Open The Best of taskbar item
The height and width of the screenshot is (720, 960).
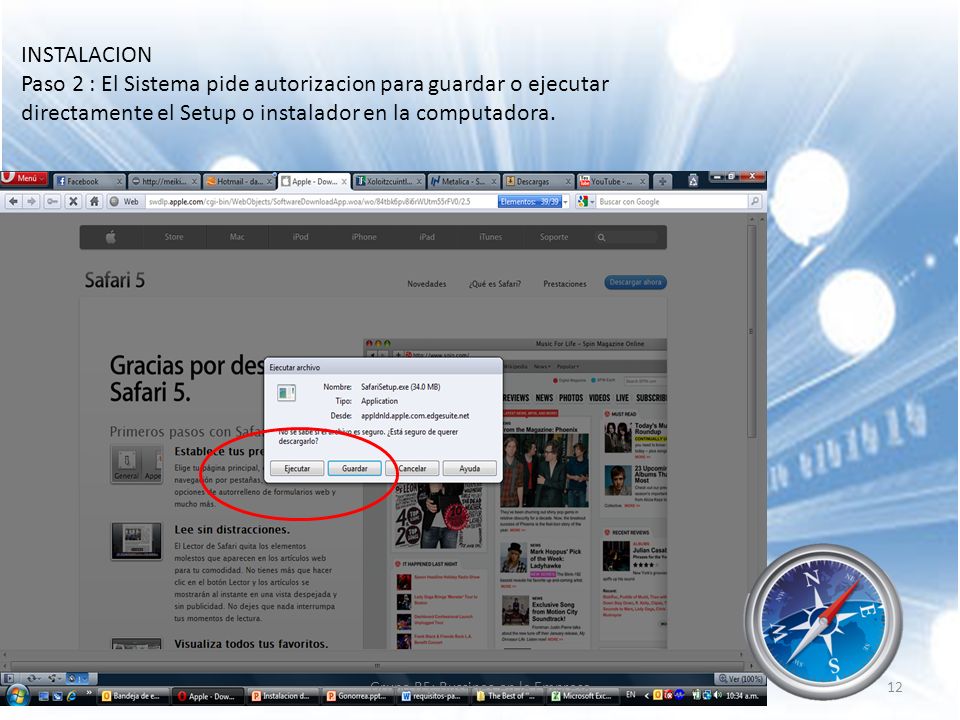pos(509,696)
